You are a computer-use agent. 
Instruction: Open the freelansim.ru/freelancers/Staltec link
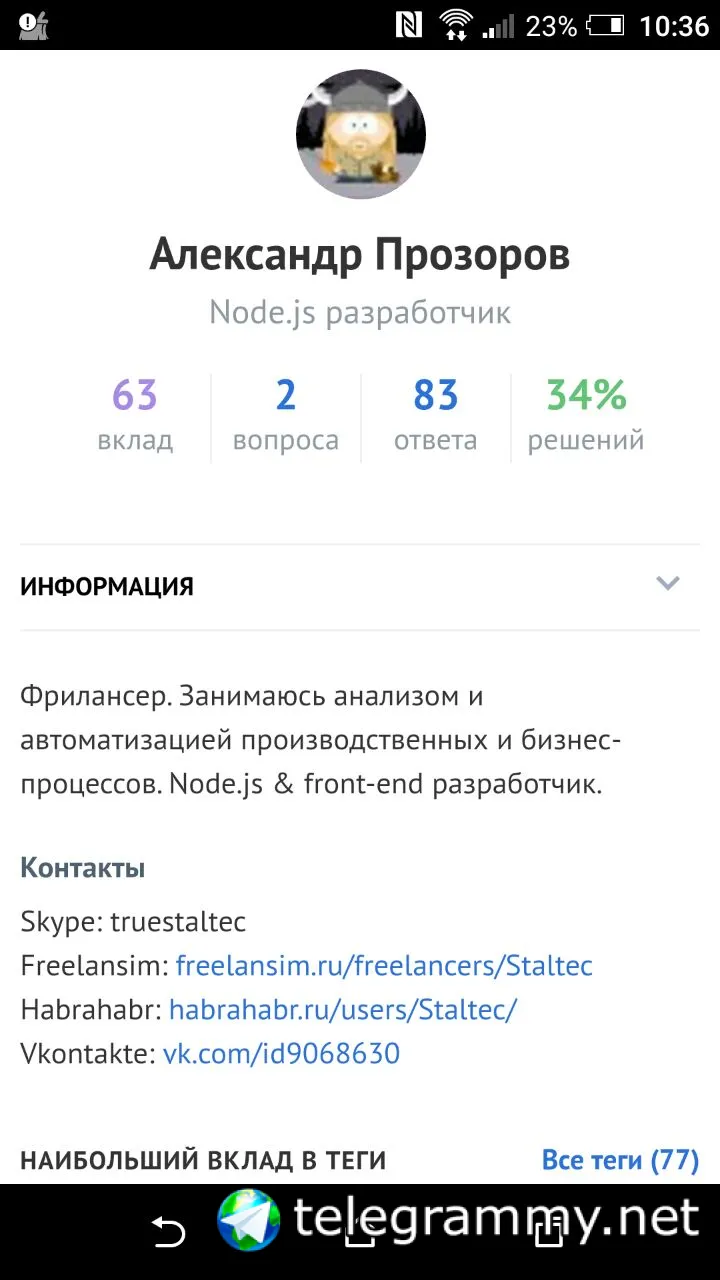(x=384, y=966)
